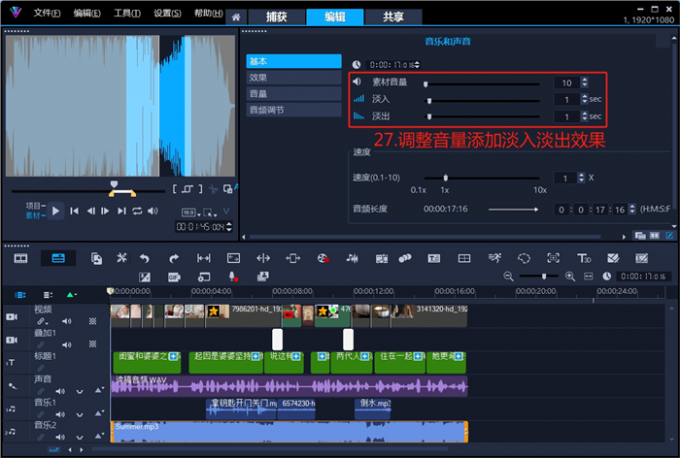This screenshot has width=680, height=458.
Task: Select the 音量 options category
Action: tap(294, 94)
